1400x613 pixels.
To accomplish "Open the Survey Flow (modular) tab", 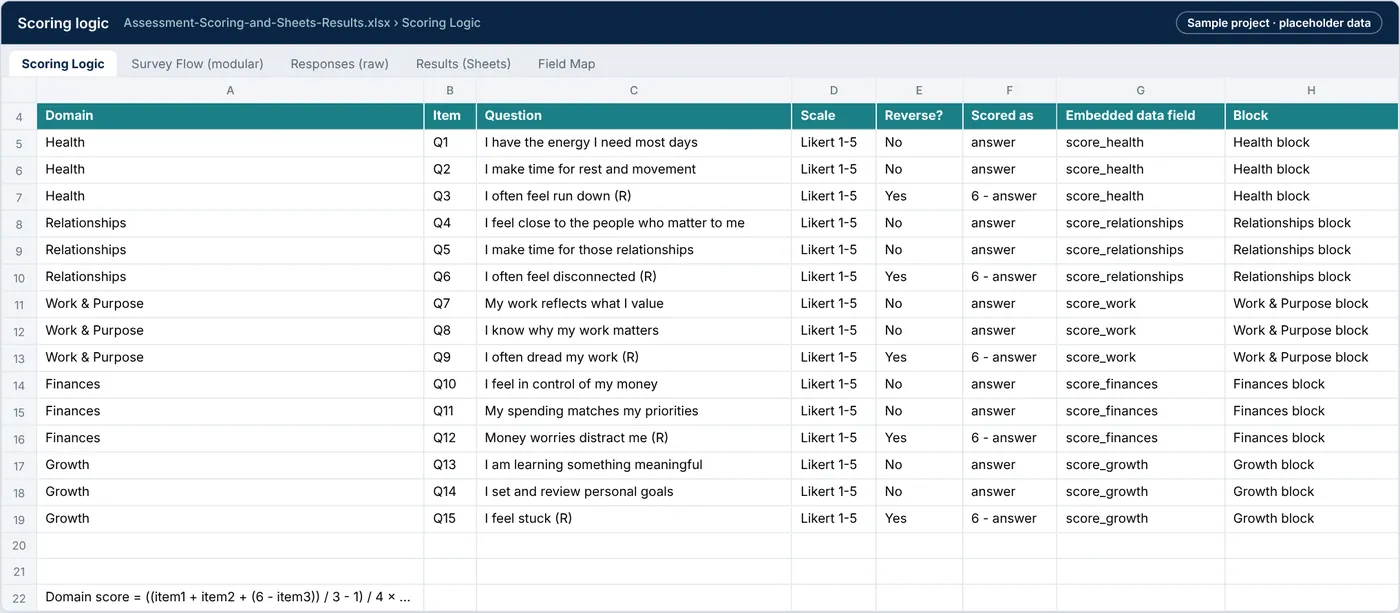I will pyautogui.click(x=197, y=63).
